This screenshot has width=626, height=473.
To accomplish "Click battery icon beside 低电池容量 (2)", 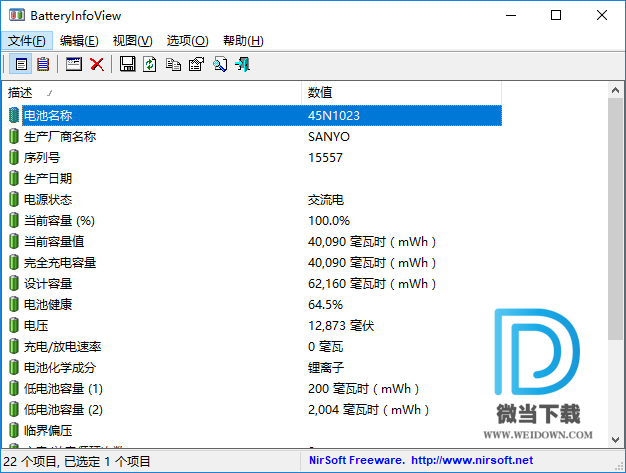I will coord(14,410).
